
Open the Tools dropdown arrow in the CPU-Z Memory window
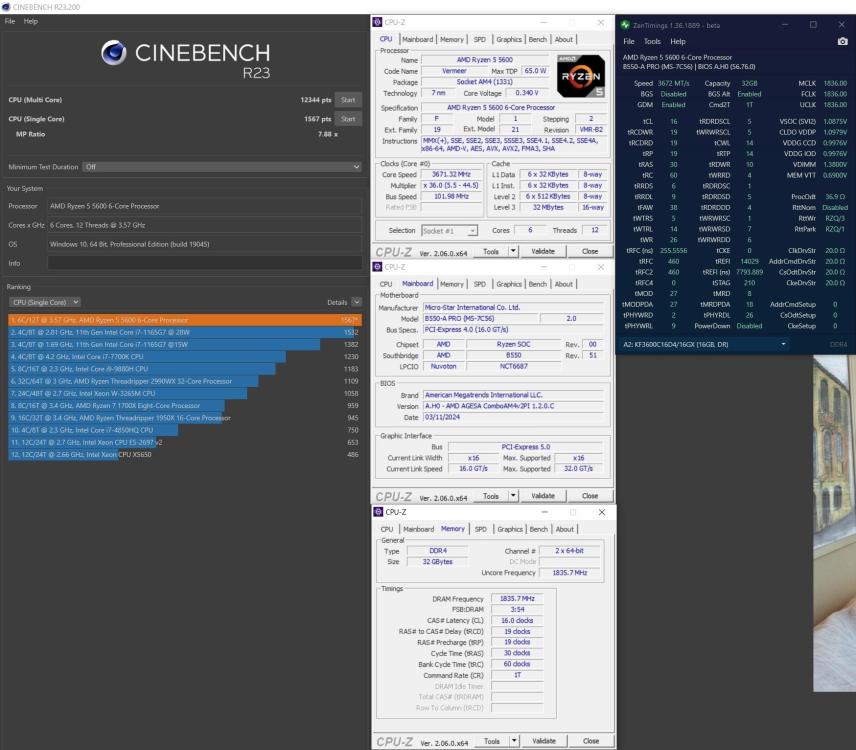tap(514, 741)
